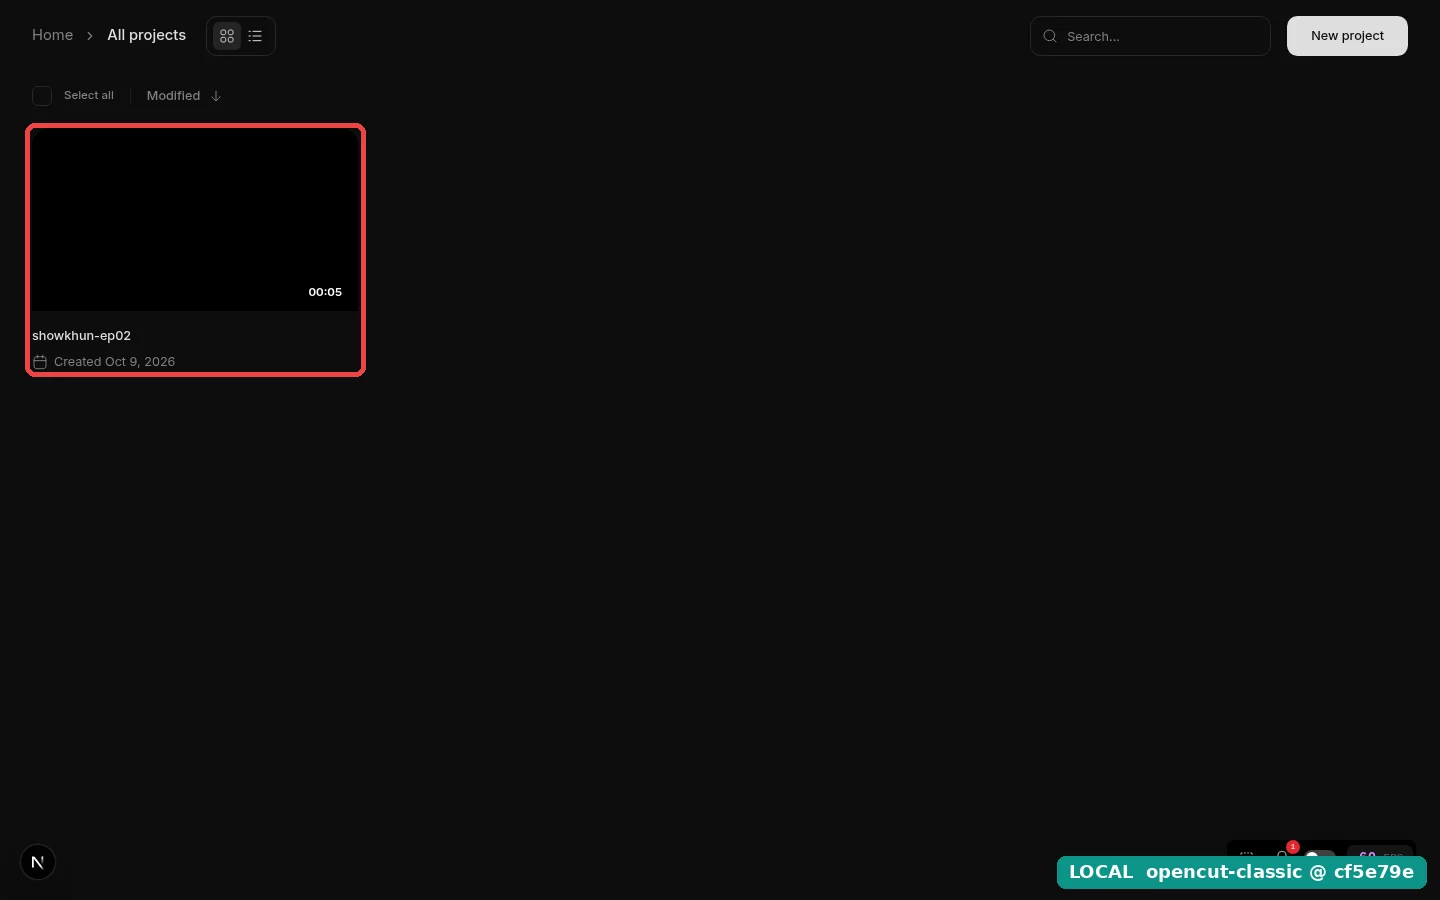Click the calendar icon beside Created date
Viewport: 1440px width, 900px height.
tap(40, 362)
